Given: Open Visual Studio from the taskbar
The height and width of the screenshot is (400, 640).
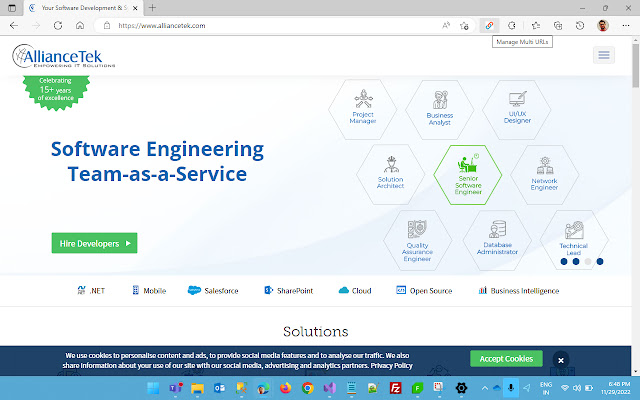Looking at the screenshot, I should point(330,388).
